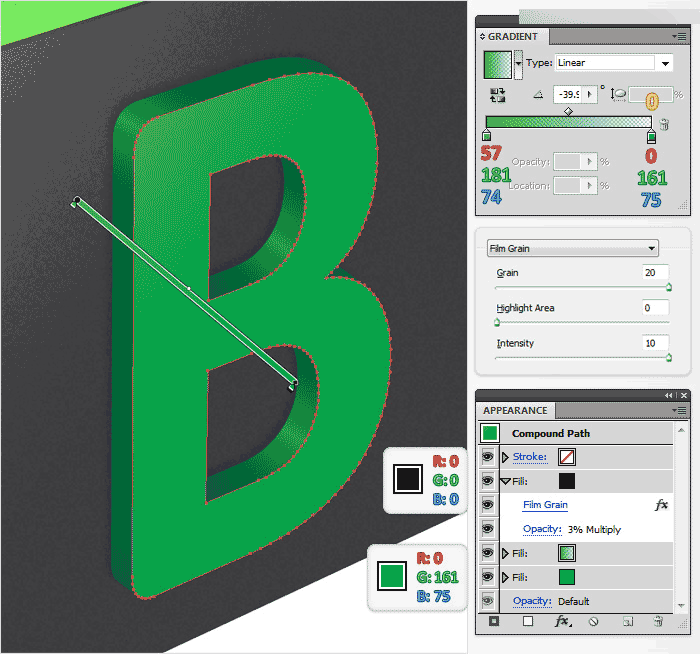Image resolution: width=700 pixels, height=654 pixels.
Task: Expand the gradient Fill attribute
Action: pos(505,554)
